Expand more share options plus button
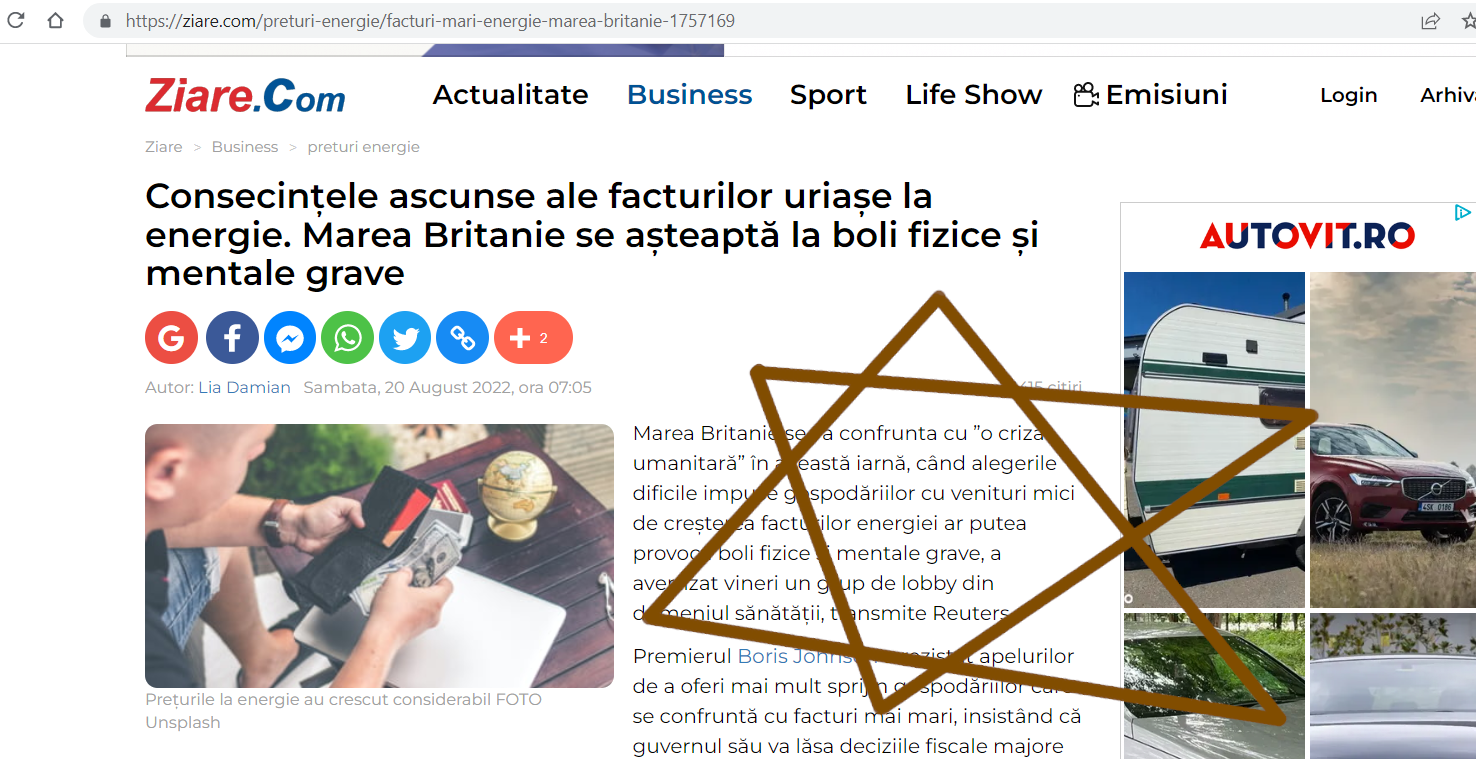 click(533, 337)
